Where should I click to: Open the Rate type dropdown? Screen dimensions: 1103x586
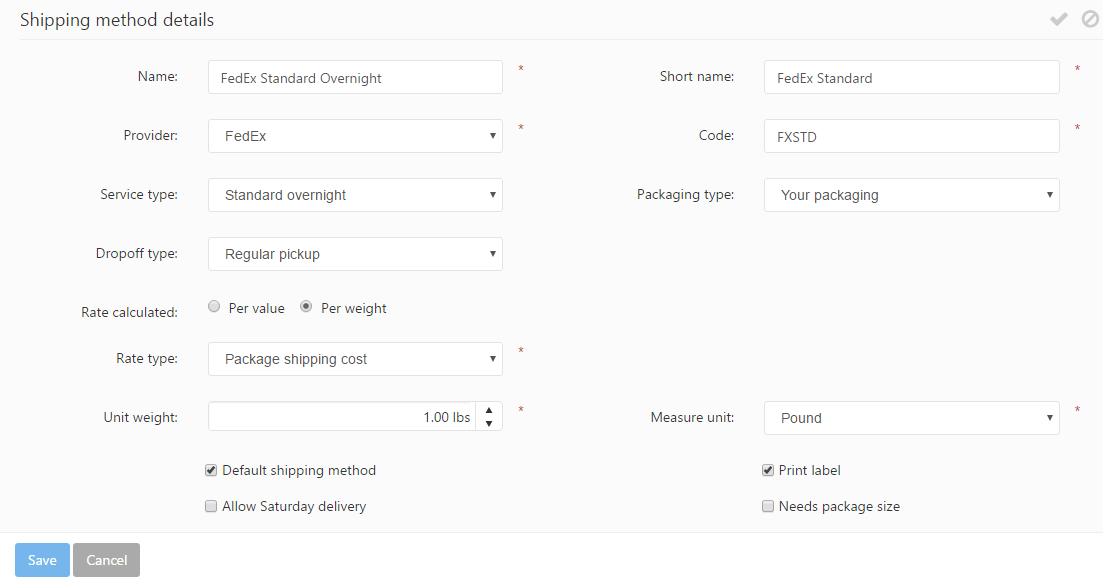[x=355, y=359]
